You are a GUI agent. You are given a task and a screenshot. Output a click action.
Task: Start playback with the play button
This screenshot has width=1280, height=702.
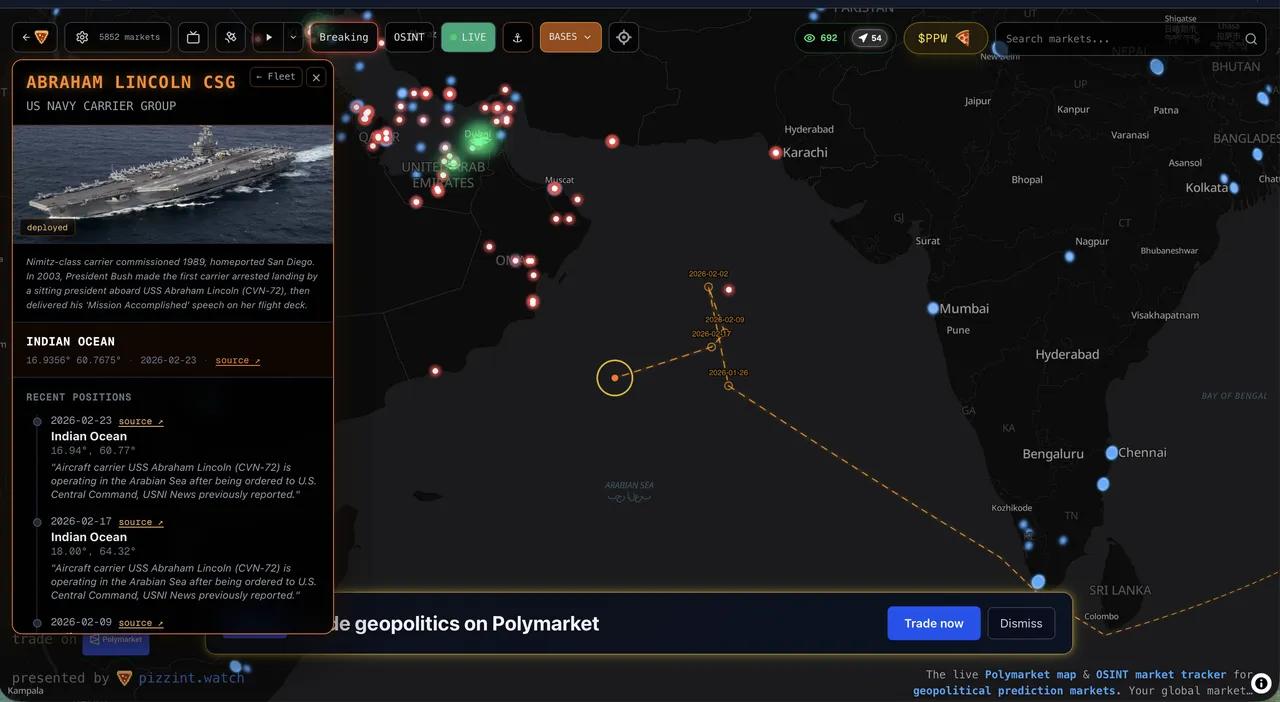click(x=268, y=37)
